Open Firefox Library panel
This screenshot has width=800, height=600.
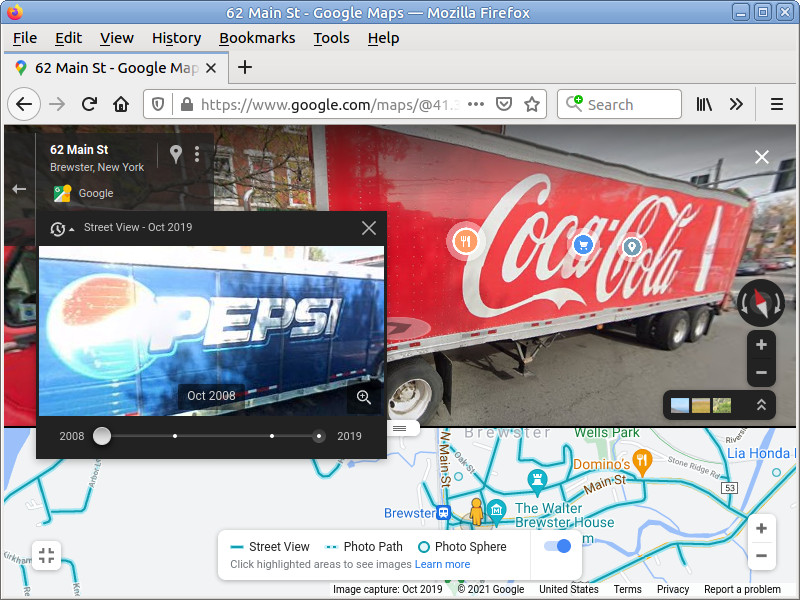coord(704,104)
